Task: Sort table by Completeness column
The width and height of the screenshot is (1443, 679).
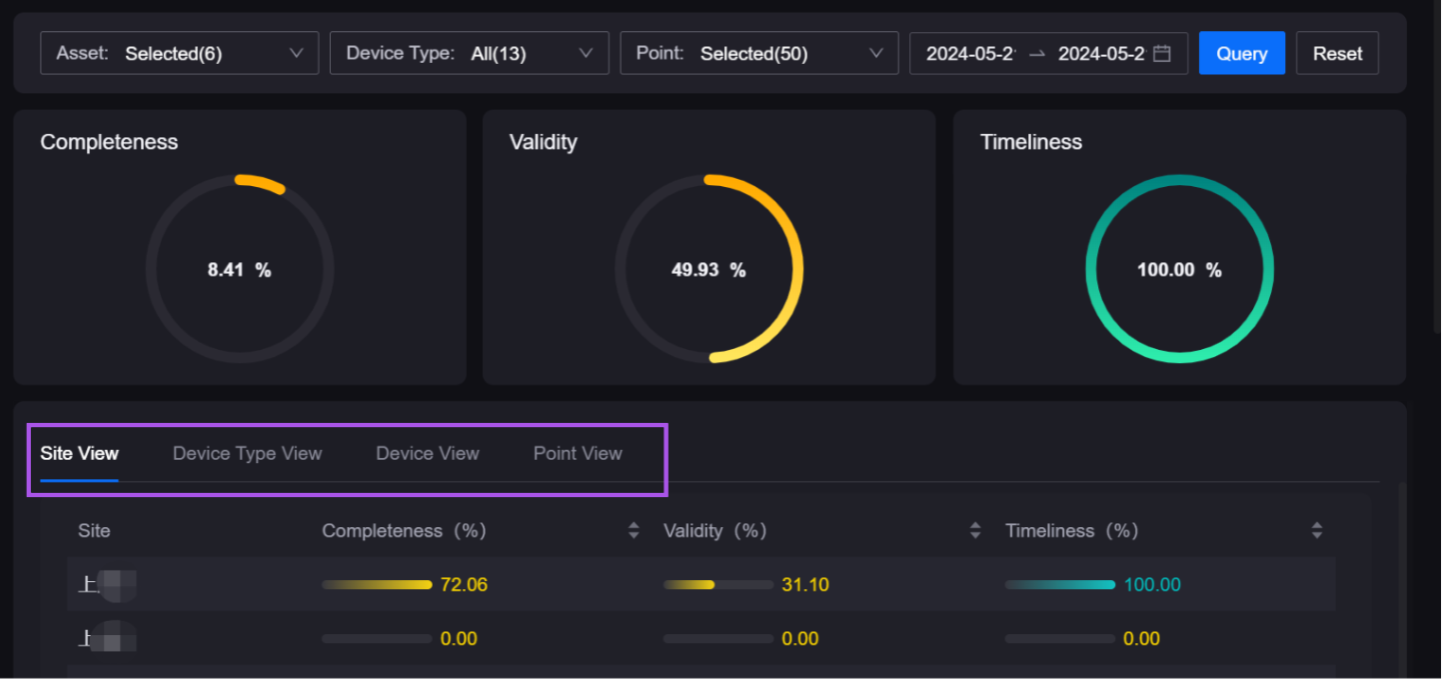Action: [x=633, y=531]
